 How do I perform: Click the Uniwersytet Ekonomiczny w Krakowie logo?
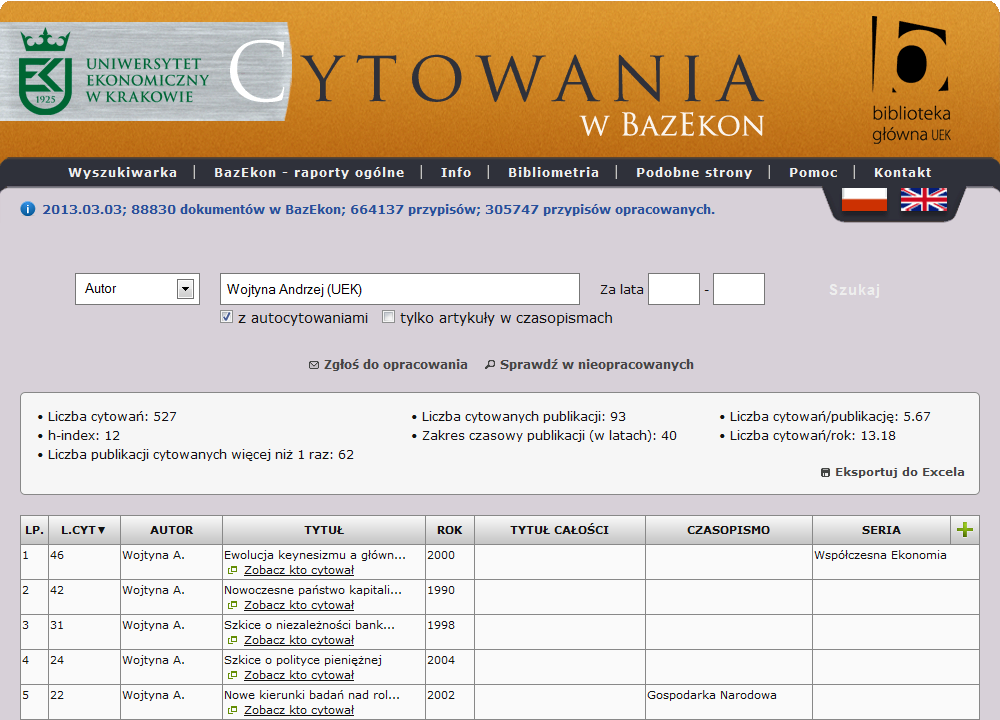coord(114,72)
